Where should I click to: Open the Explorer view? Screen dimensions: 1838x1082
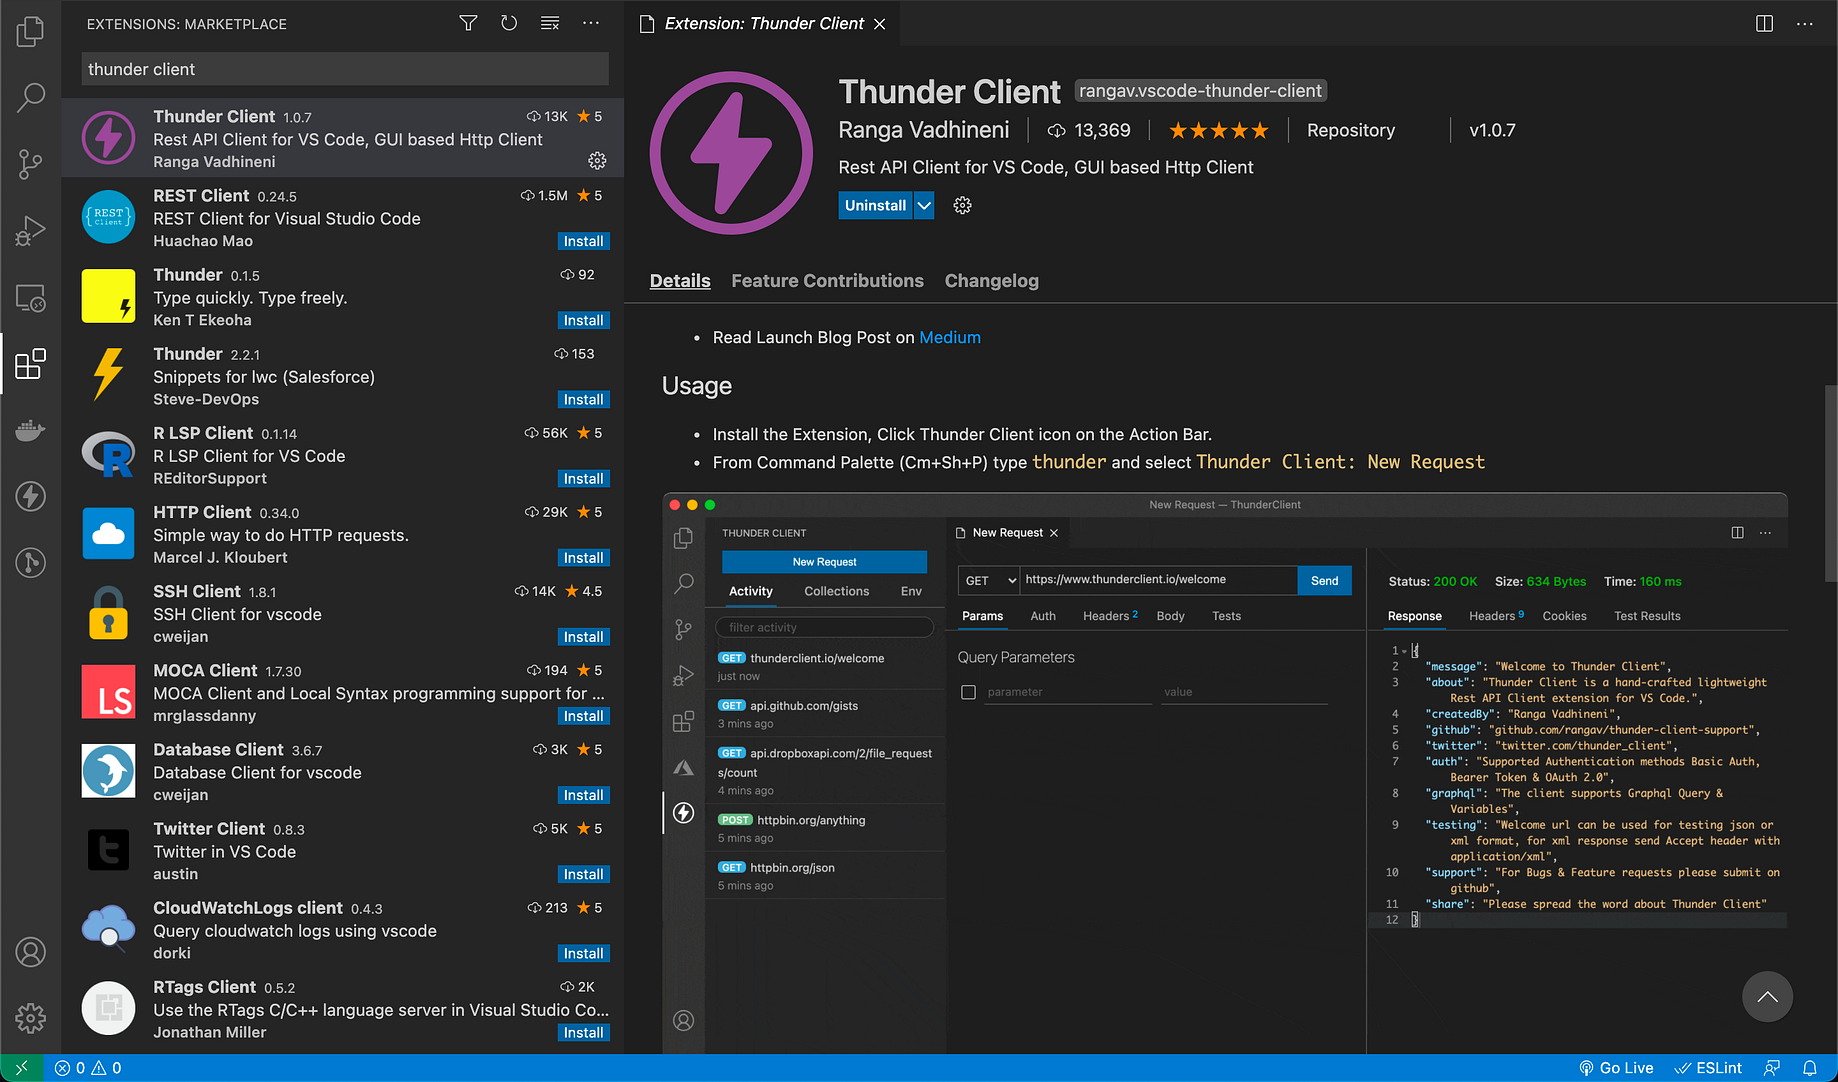pyautogui.click(x=30, y=31)
